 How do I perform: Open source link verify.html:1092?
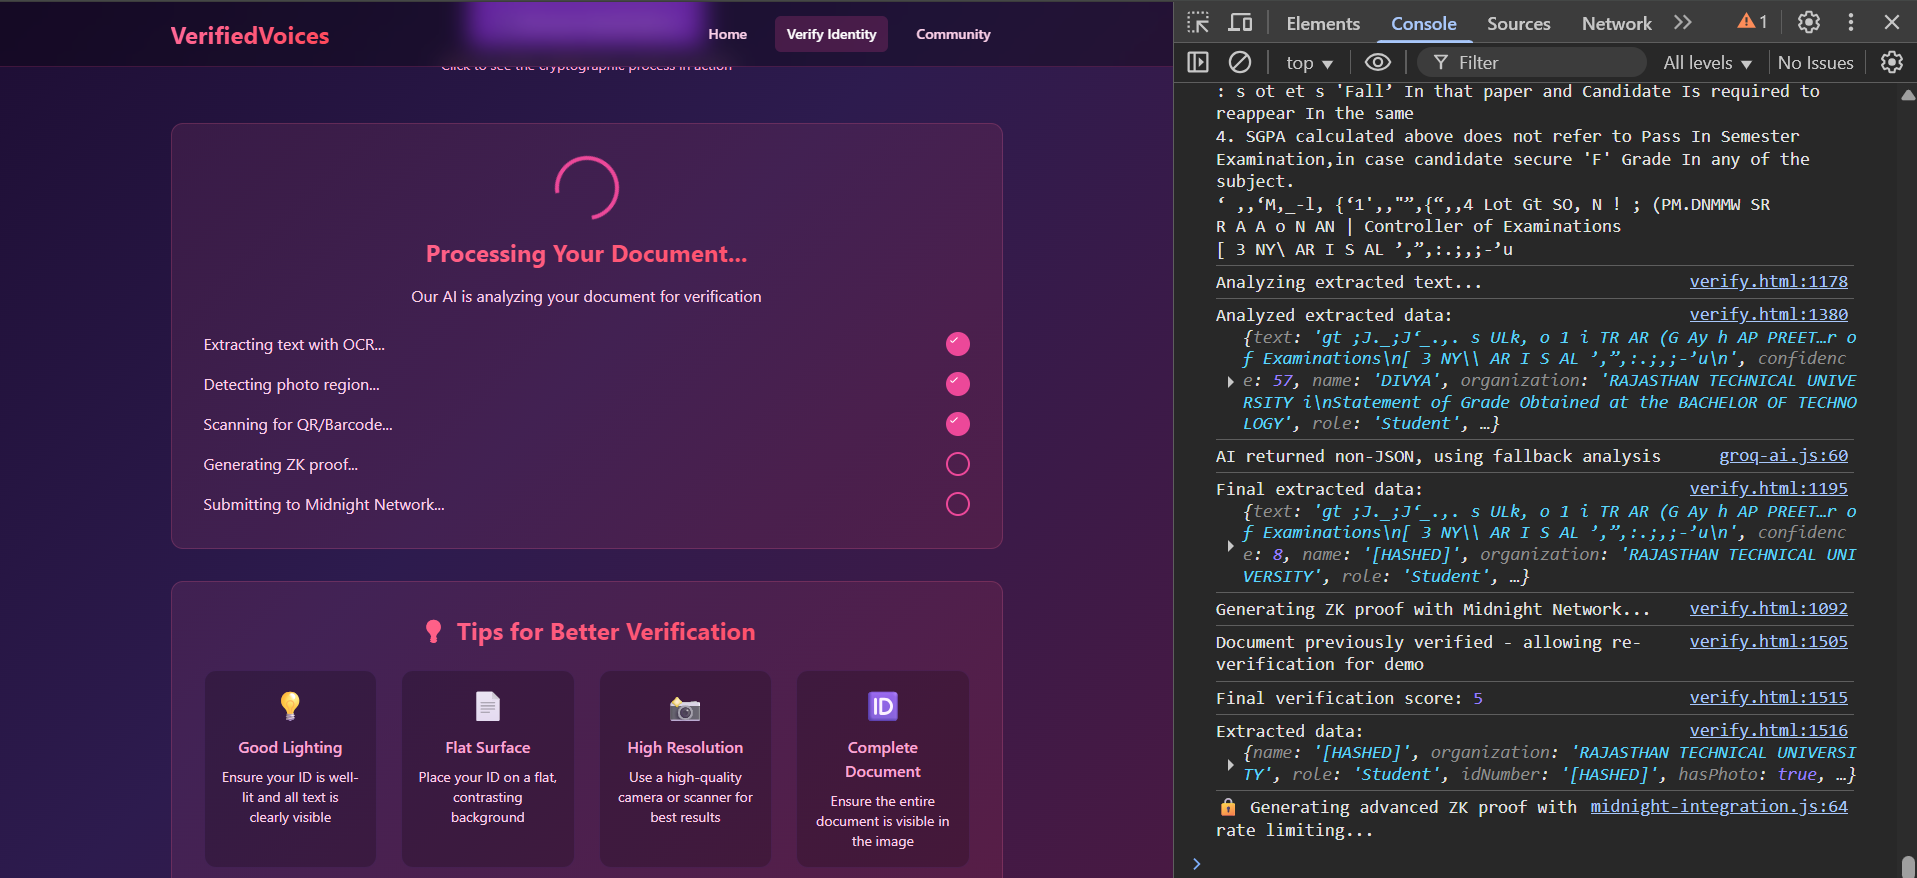tap(1768, 609)
